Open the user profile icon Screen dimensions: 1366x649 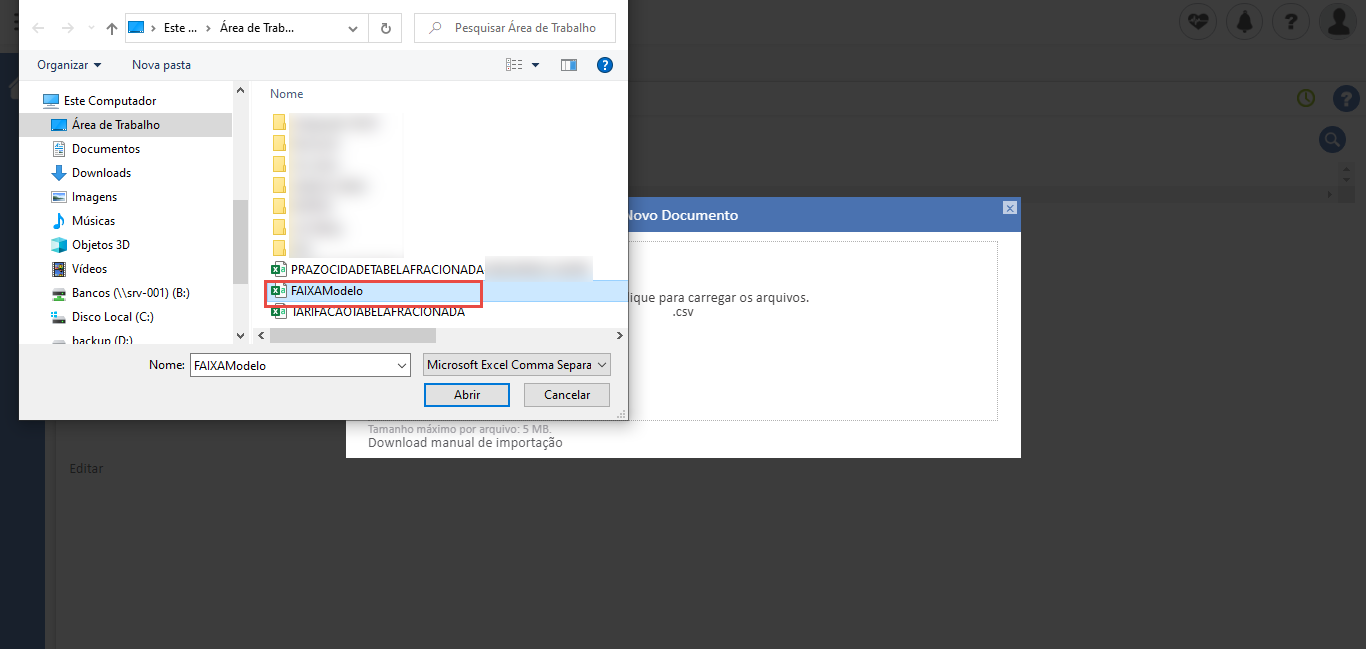pos(1337,22)
